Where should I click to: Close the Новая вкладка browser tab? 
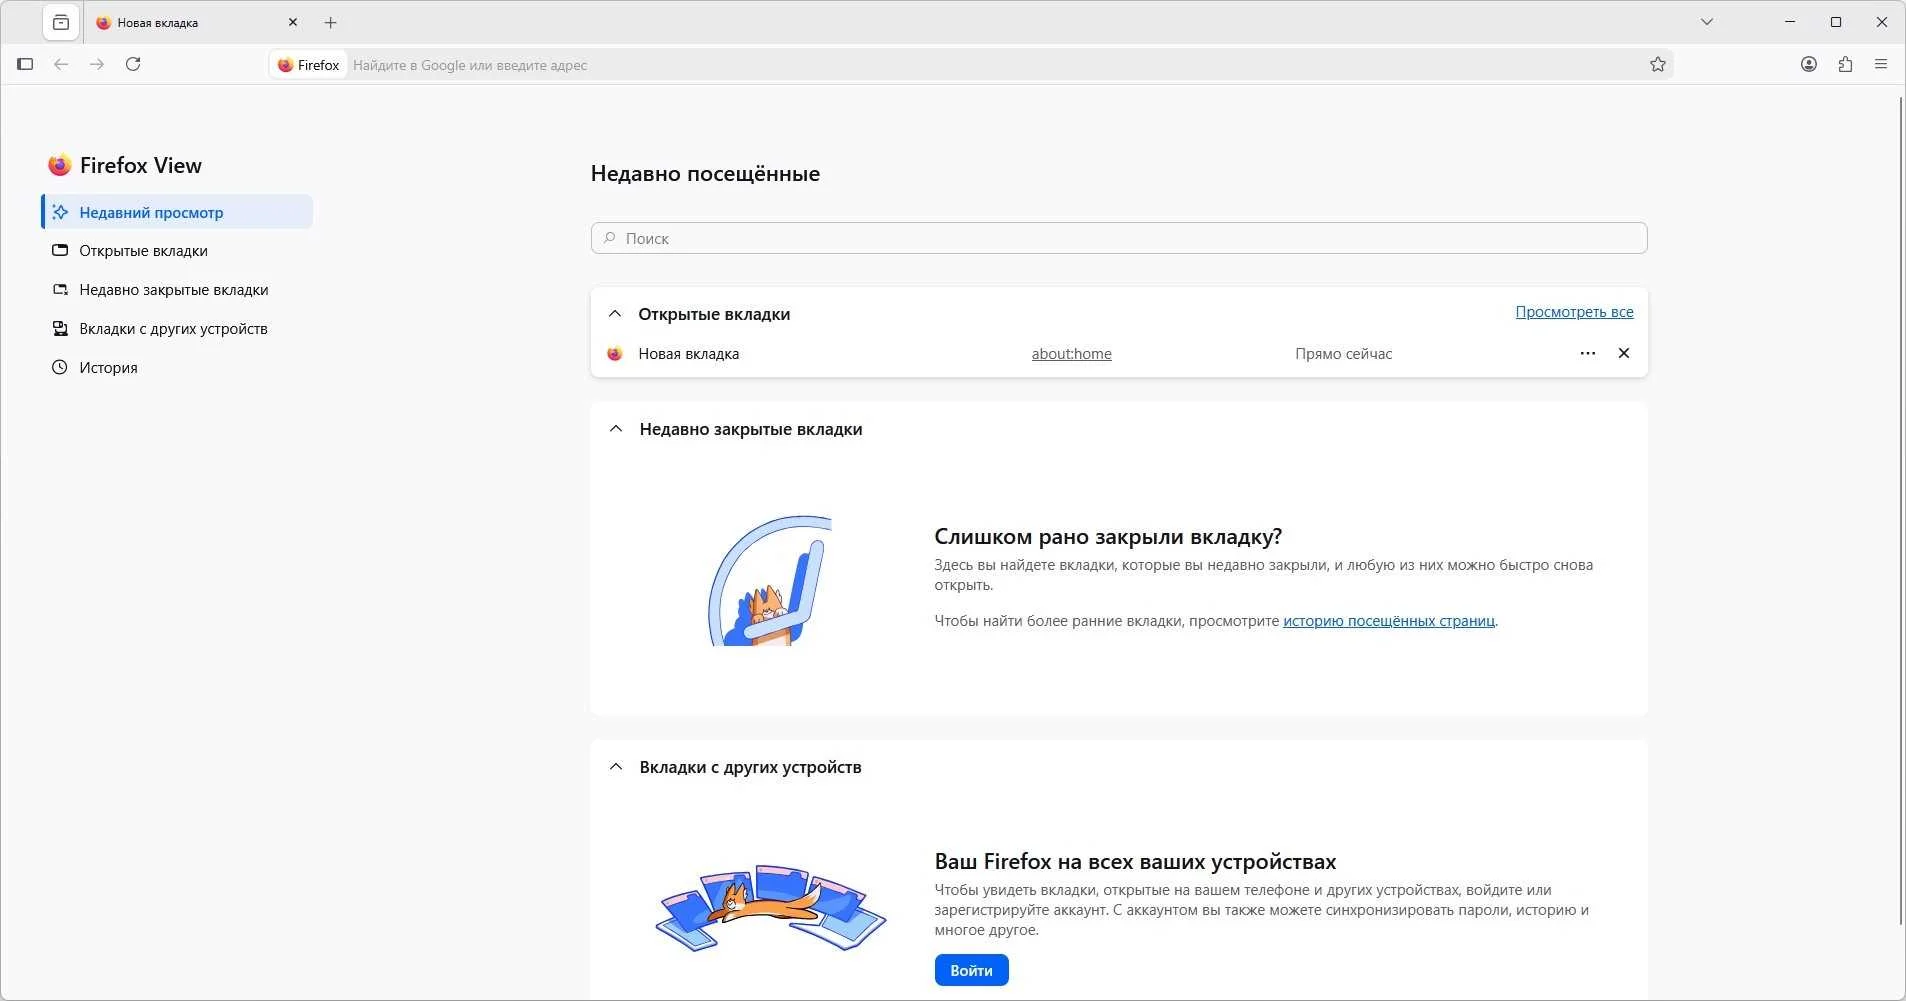point(293,22)
